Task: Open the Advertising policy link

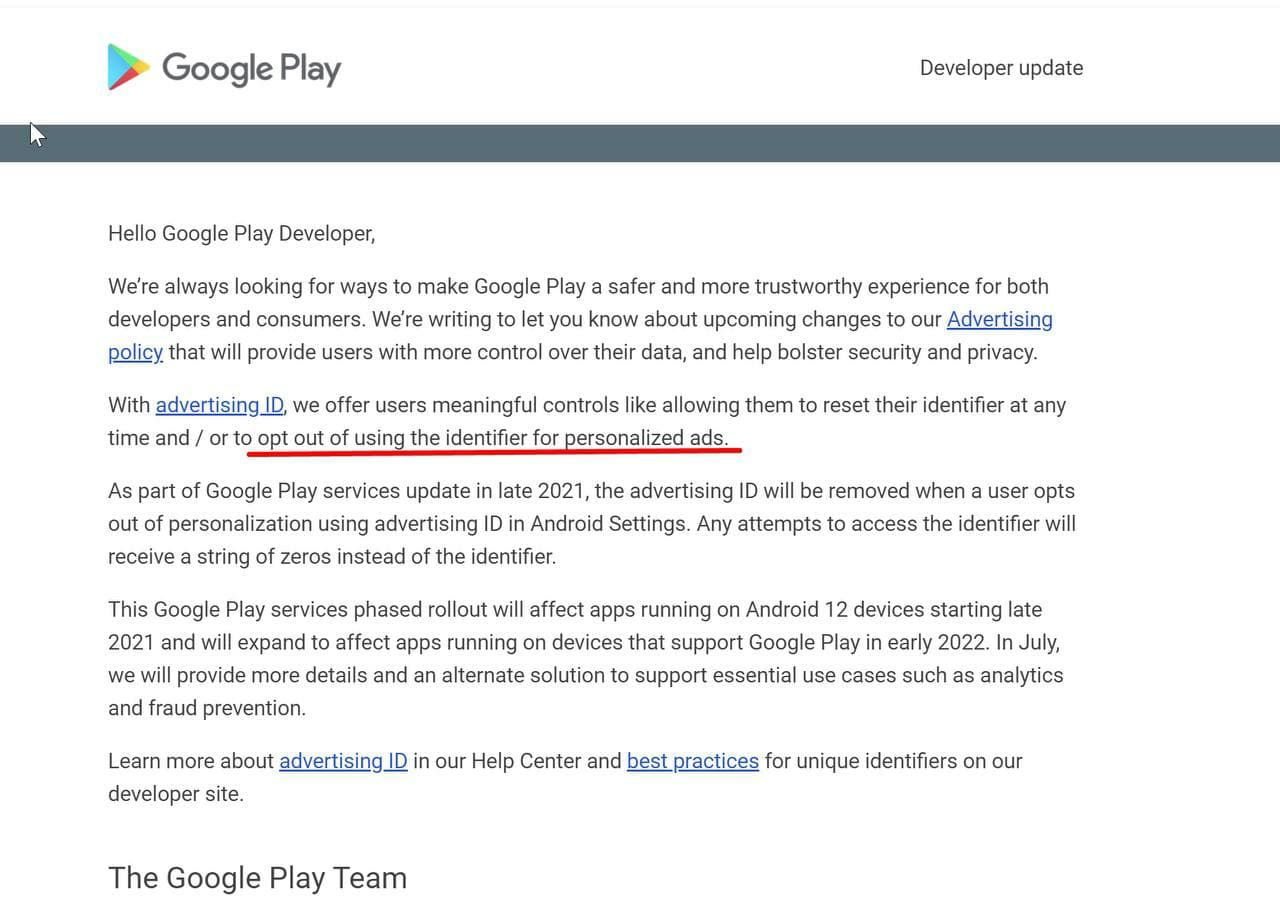Action: click(x=999, y=320)
